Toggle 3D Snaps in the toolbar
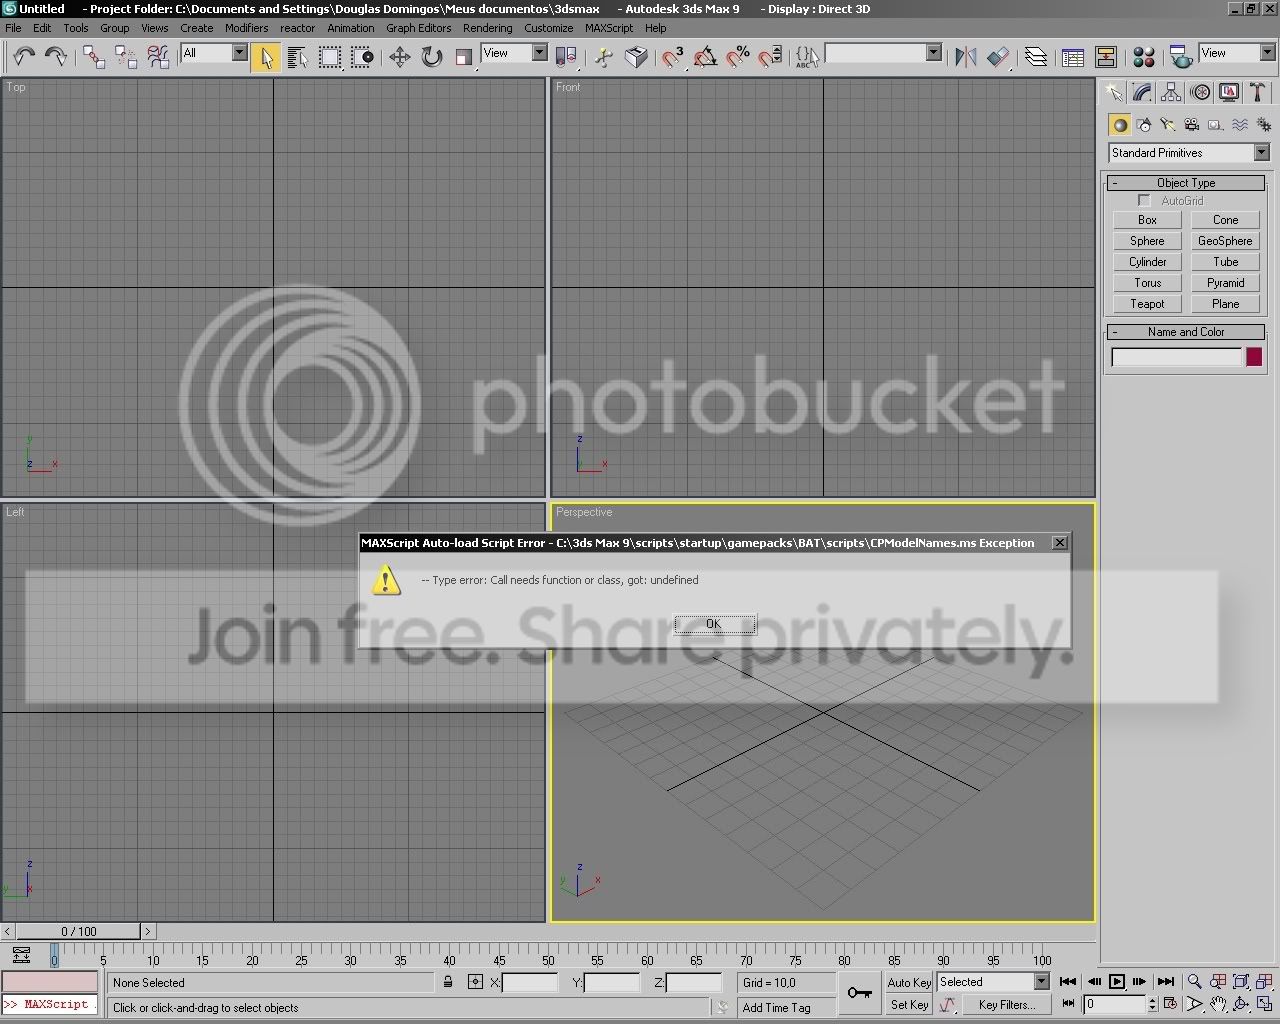 [x=672, y=57]
